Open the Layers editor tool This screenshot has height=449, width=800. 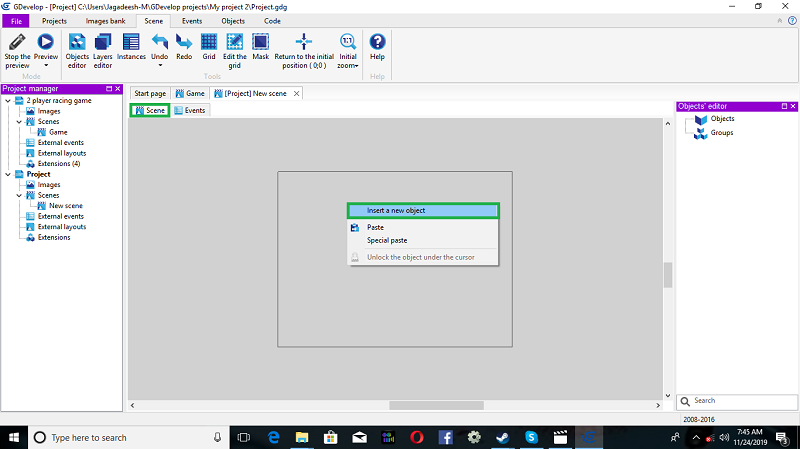coord(103,42)
